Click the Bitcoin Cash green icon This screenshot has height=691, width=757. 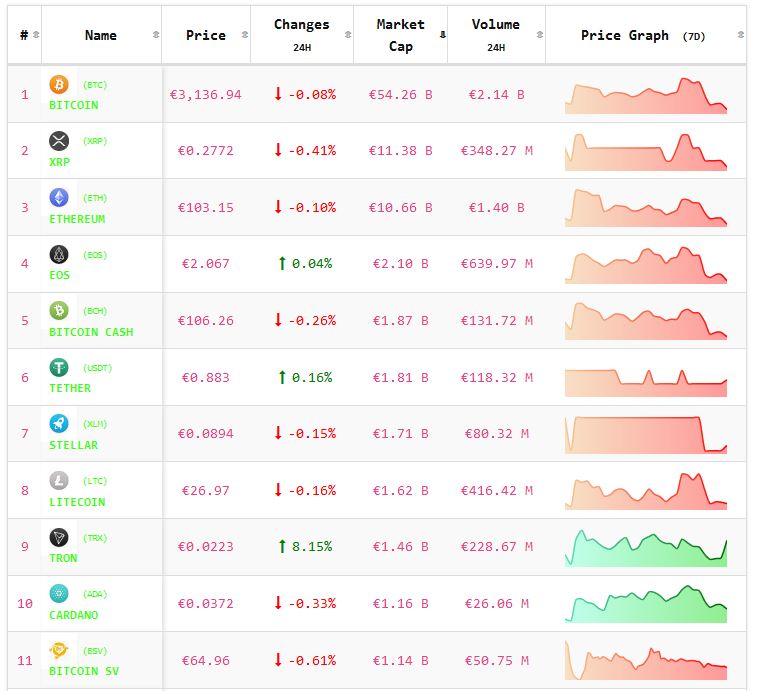59,311
